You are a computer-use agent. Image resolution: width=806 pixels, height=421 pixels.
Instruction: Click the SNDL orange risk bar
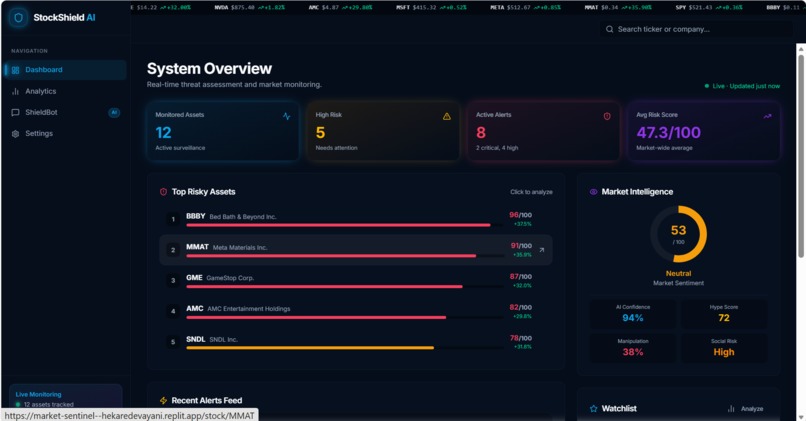click(x=310, y=348)
